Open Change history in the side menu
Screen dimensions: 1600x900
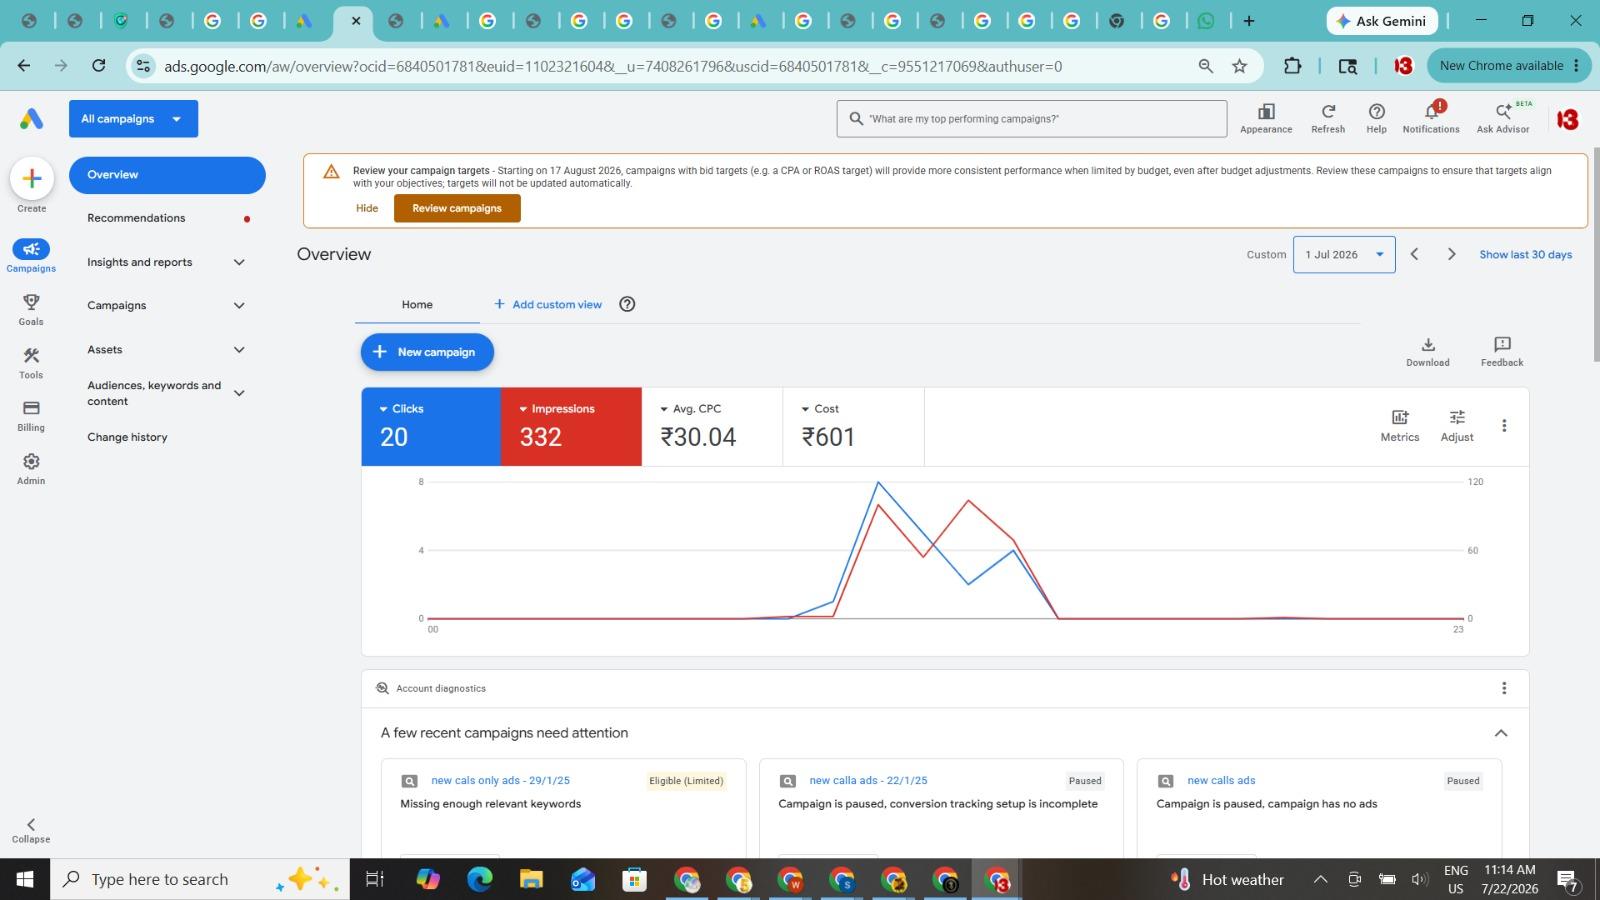pyautogui.click(x=127, y=437)
